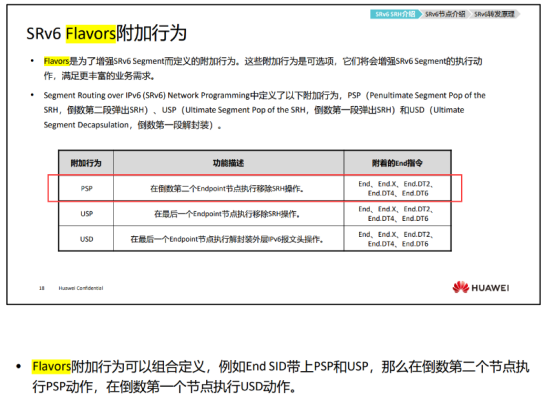The width and height of the screenshot is (554, 401).
Task: Click the Huawei Confidential footer text
Action: (81, 288)
